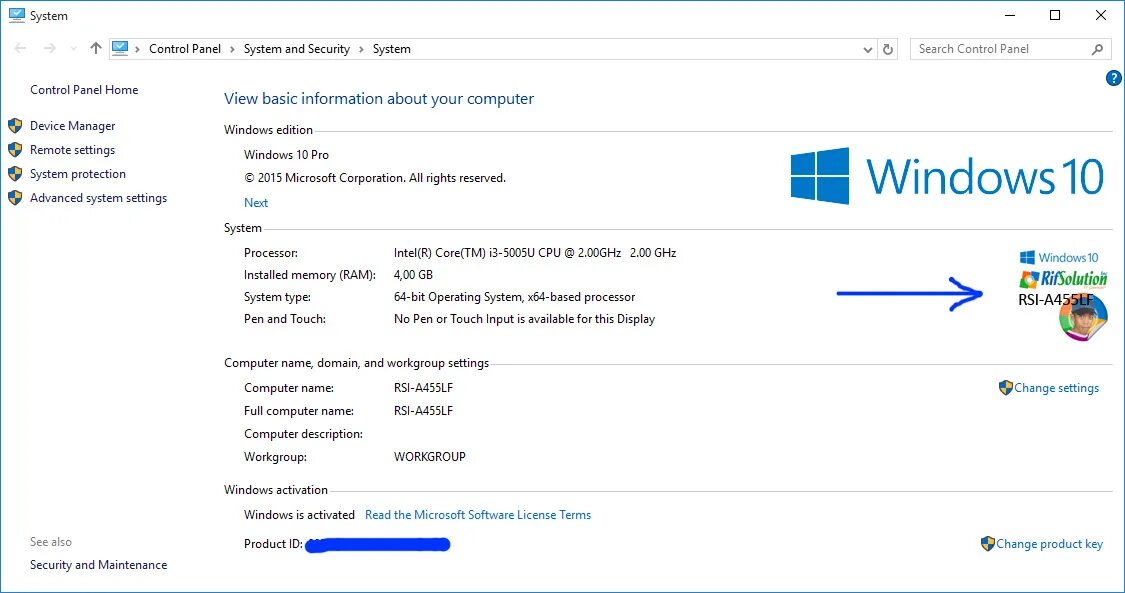Click the large Windows 10 logo
Image resolution: width=1125 pixels, height=593 pixels.
tap(947, 176)
